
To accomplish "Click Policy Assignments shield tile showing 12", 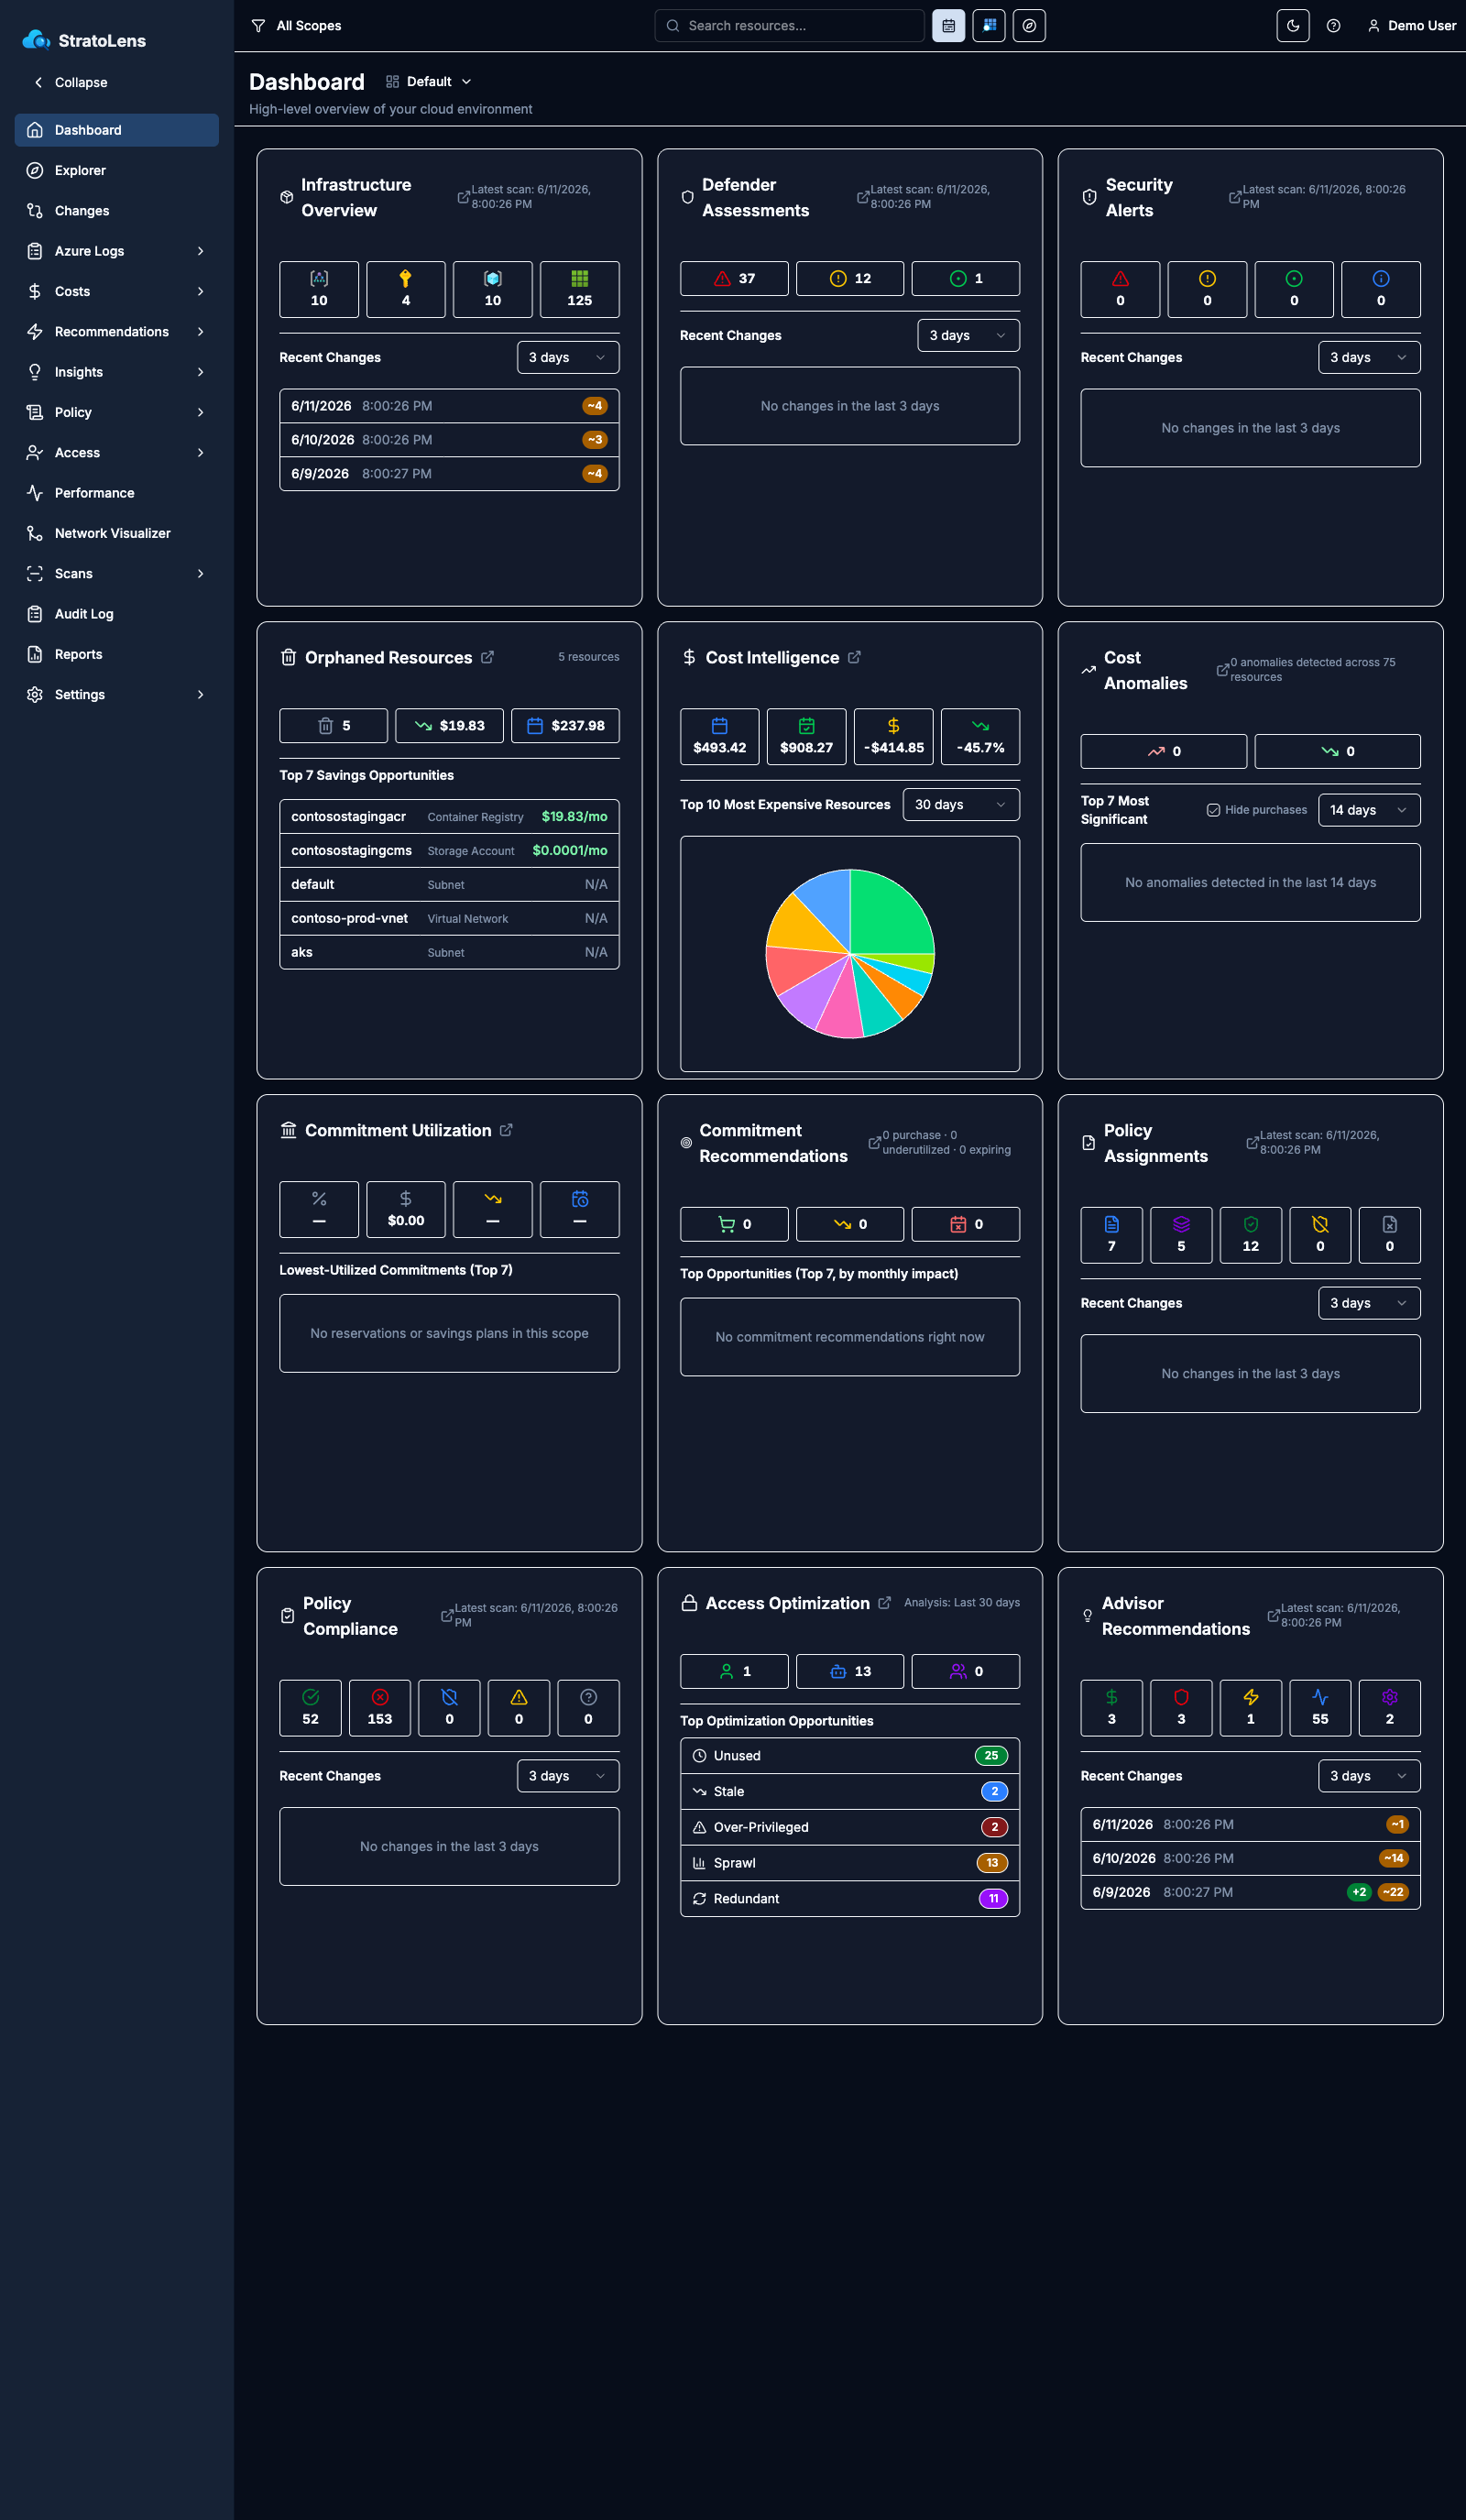I will [1251, 1236].
